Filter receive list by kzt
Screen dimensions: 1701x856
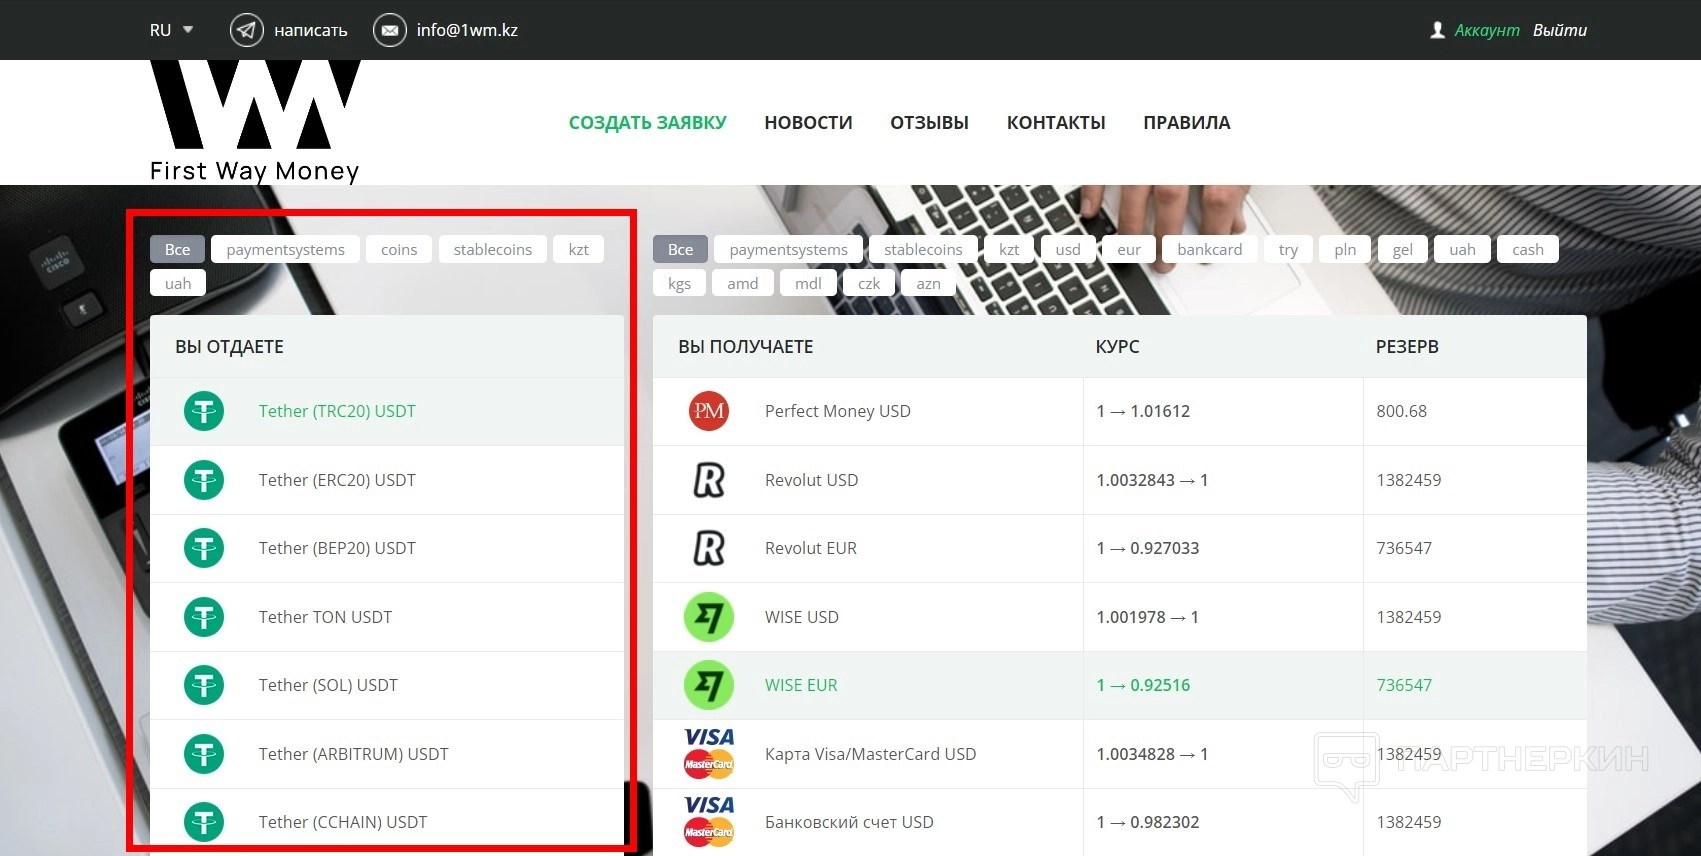1009,249
